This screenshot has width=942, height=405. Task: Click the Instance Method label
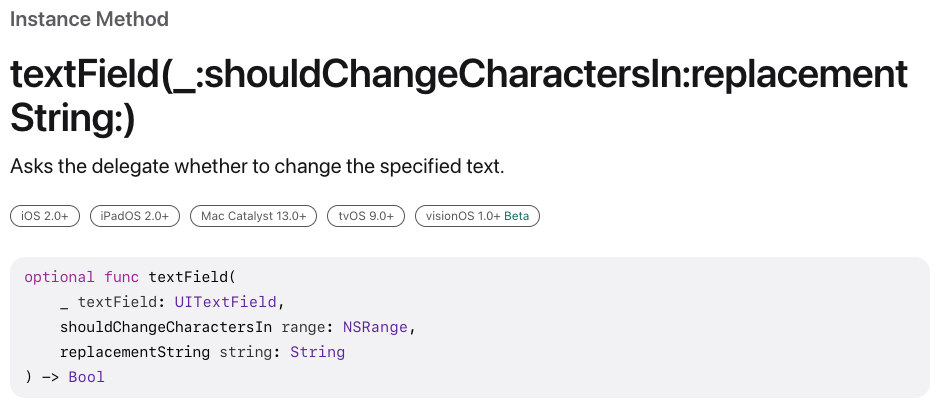coord(89,19)
